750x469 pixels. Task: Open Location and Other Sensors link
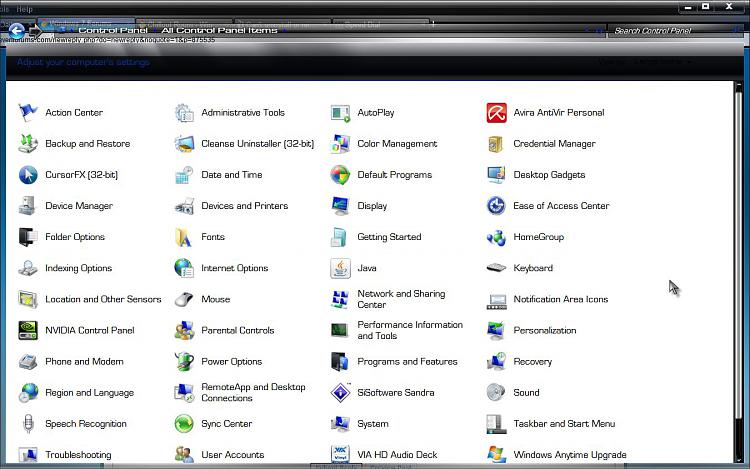103,299
